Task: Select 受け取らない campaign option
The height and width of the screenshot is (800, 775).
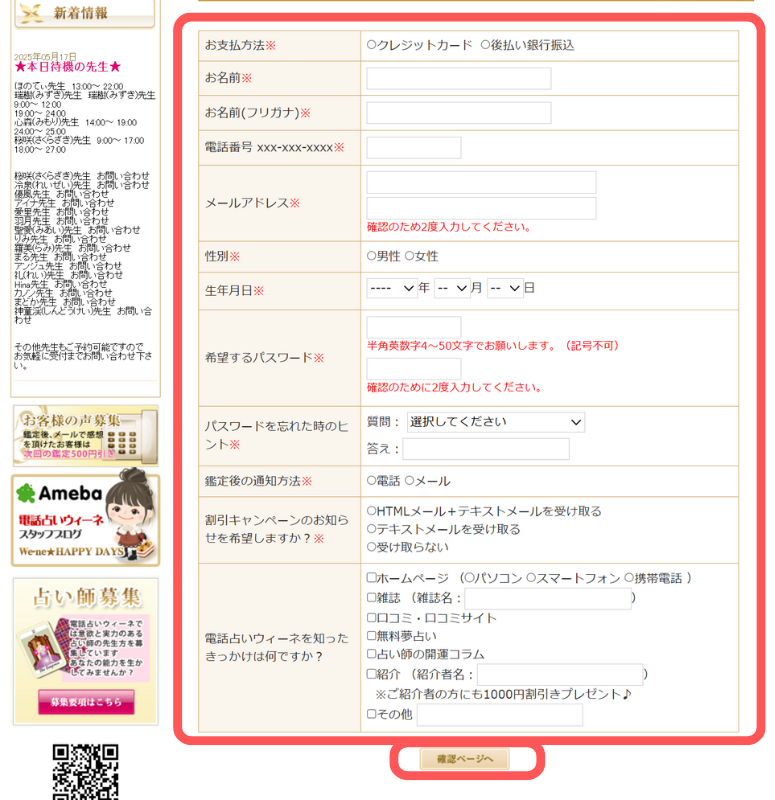Action: (x=371, y=547)
